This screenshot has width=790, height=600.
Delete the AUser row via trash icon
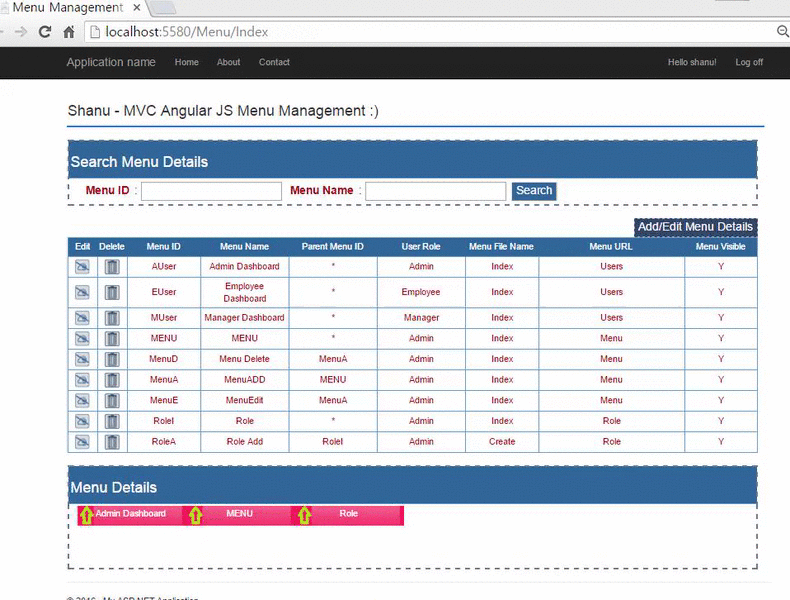click(x=112, y=266)
